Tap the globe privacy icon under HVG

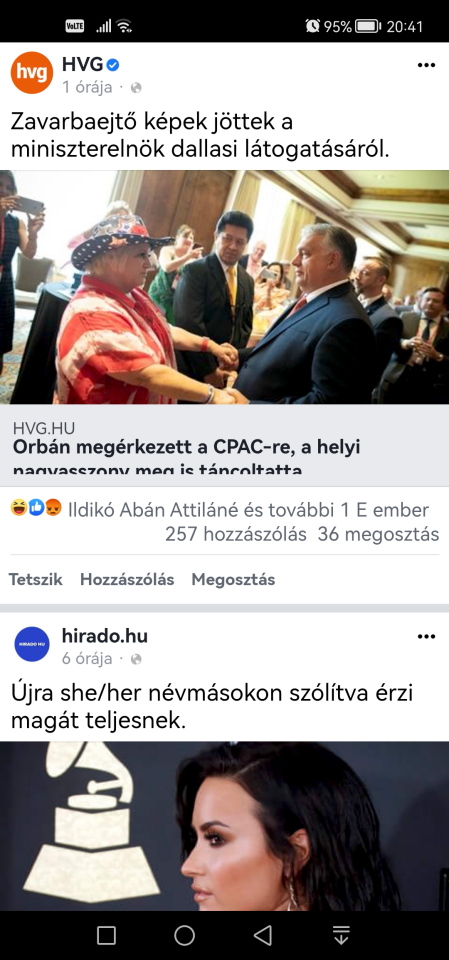point(136,88)
